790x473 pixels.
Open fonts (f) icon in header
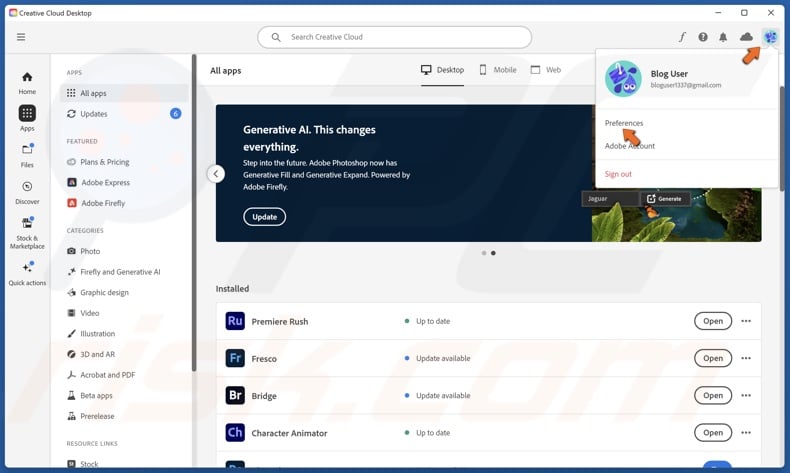coord(682,37)
